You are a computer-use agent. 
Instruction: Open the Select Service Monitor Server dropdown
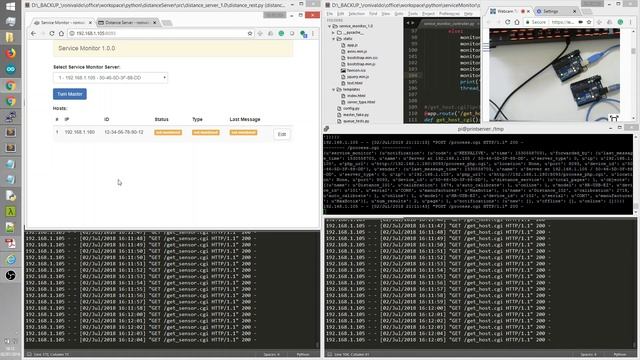(x=110, y=78)
